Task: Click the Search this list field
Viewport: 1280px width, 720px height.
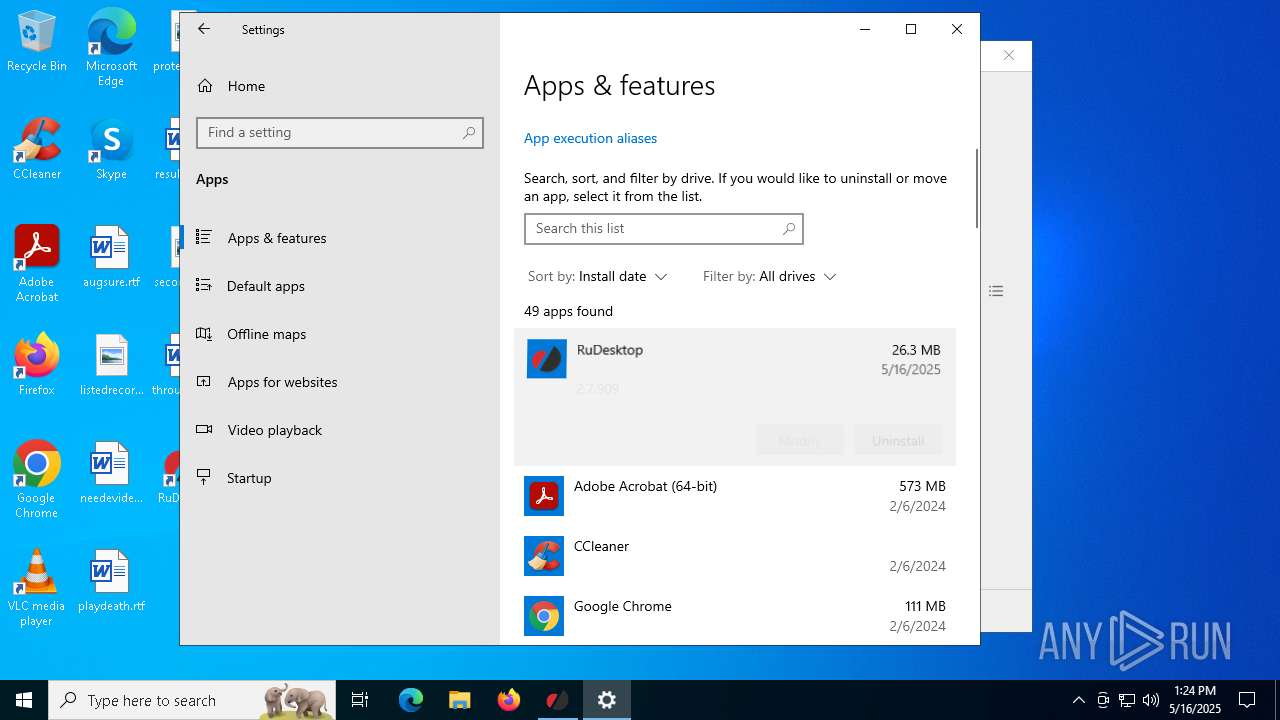Action: 663,228
